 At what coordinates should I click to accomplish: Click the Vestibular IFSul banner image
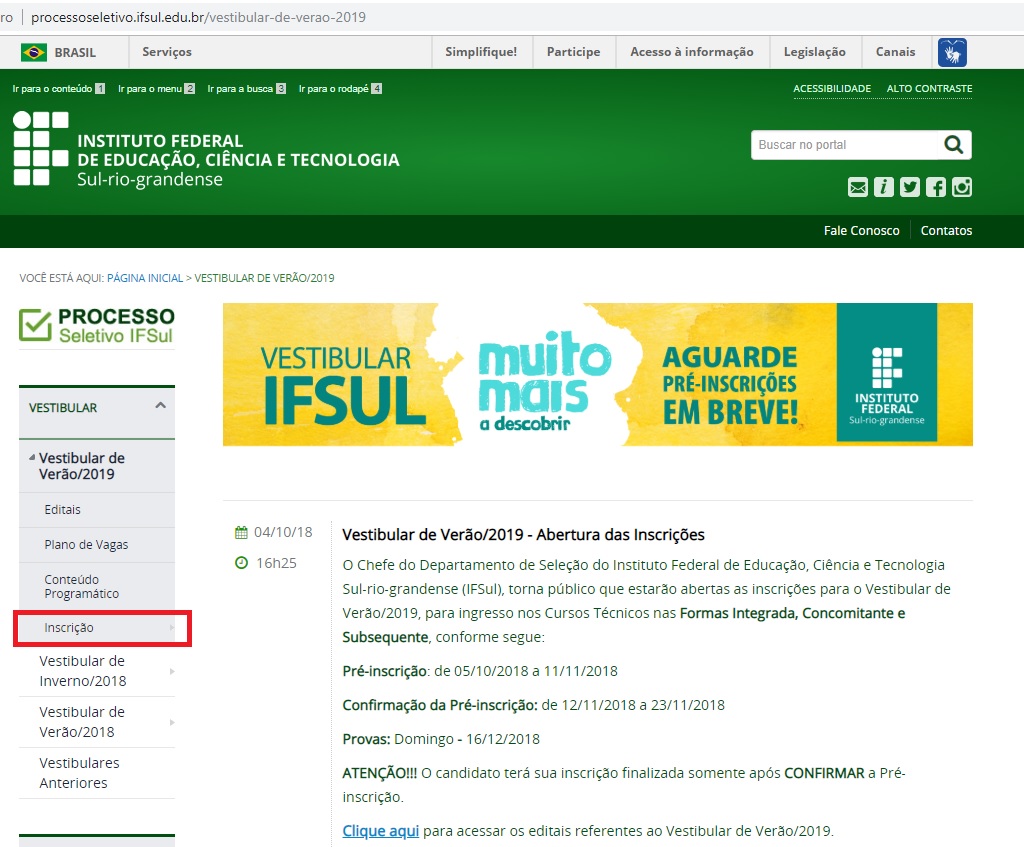coord(598,374)
